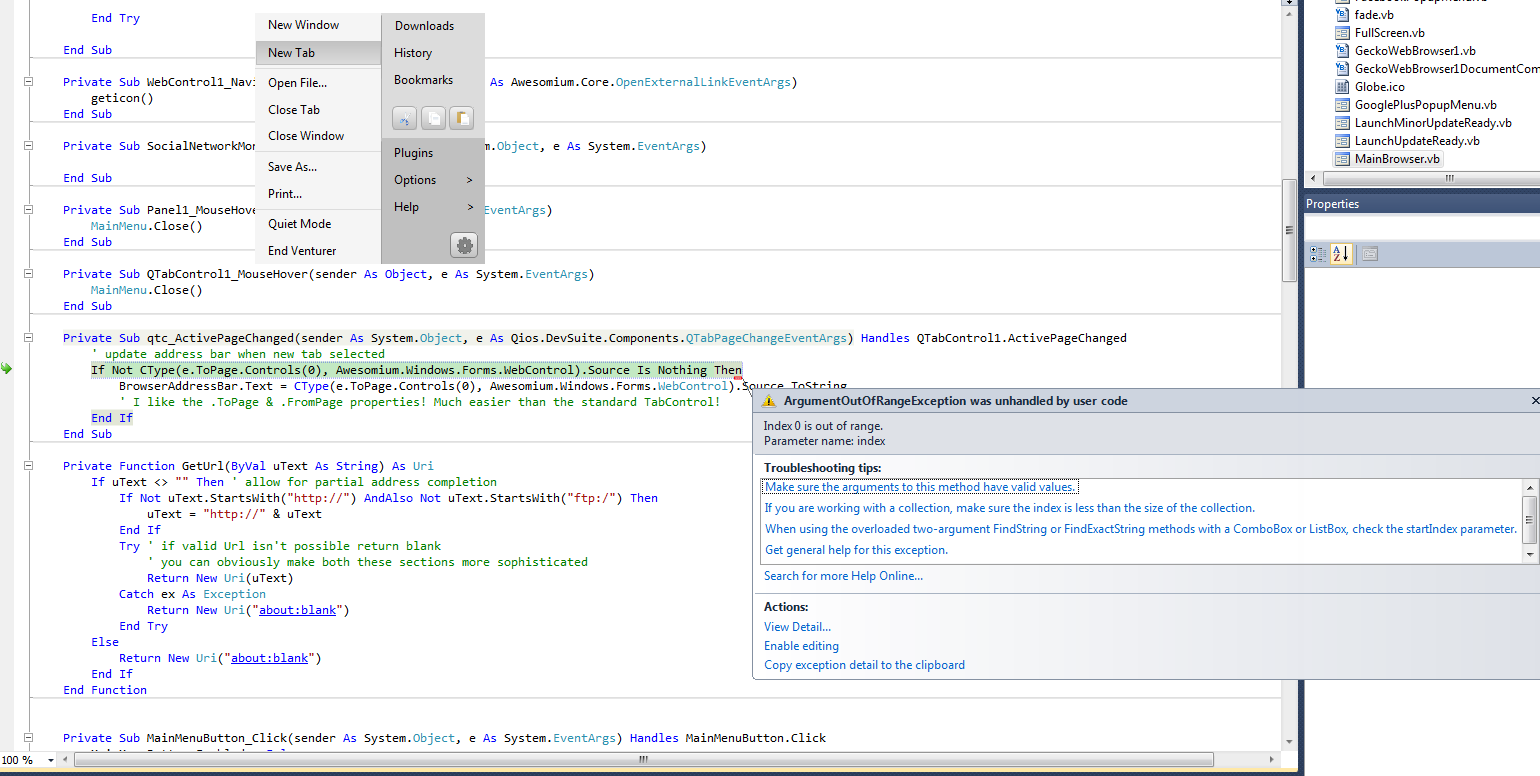Collapse the GetUrl Function outline box
Screen dimensions: 1540x776
click(28, 466)
